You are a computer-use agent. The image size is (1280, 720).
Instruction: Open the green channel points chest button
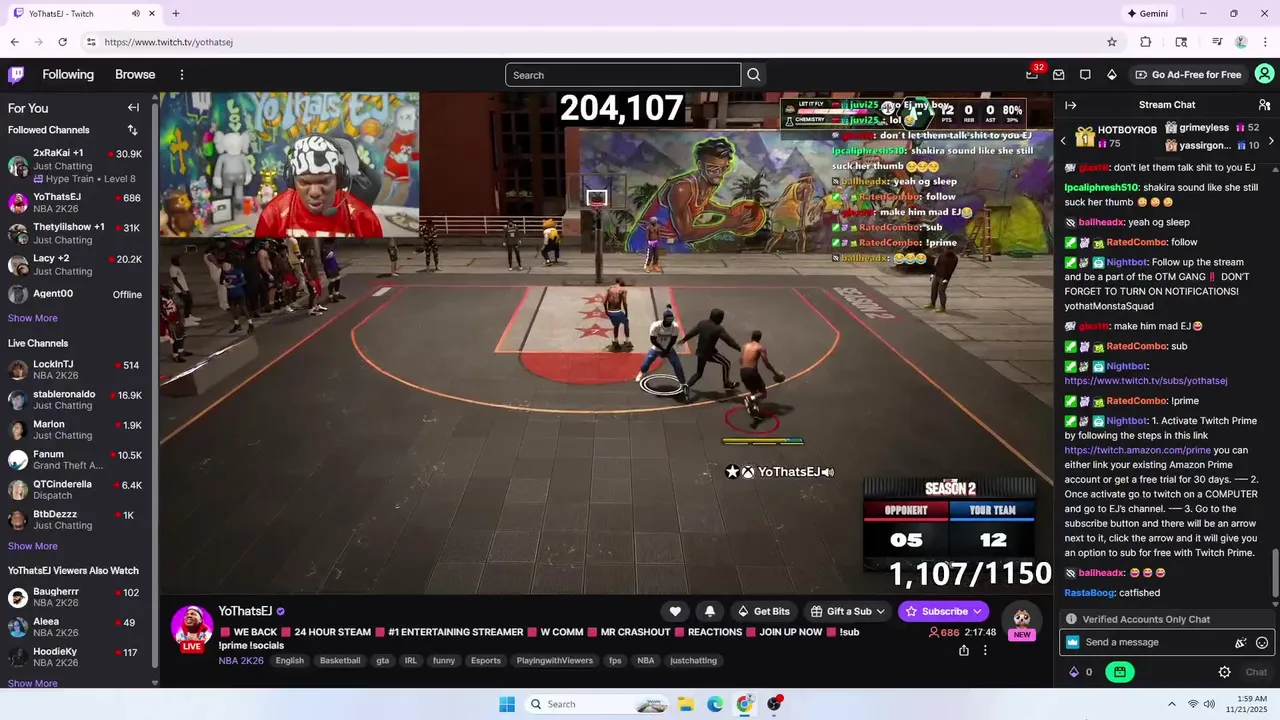click(x=1120, y=672)
